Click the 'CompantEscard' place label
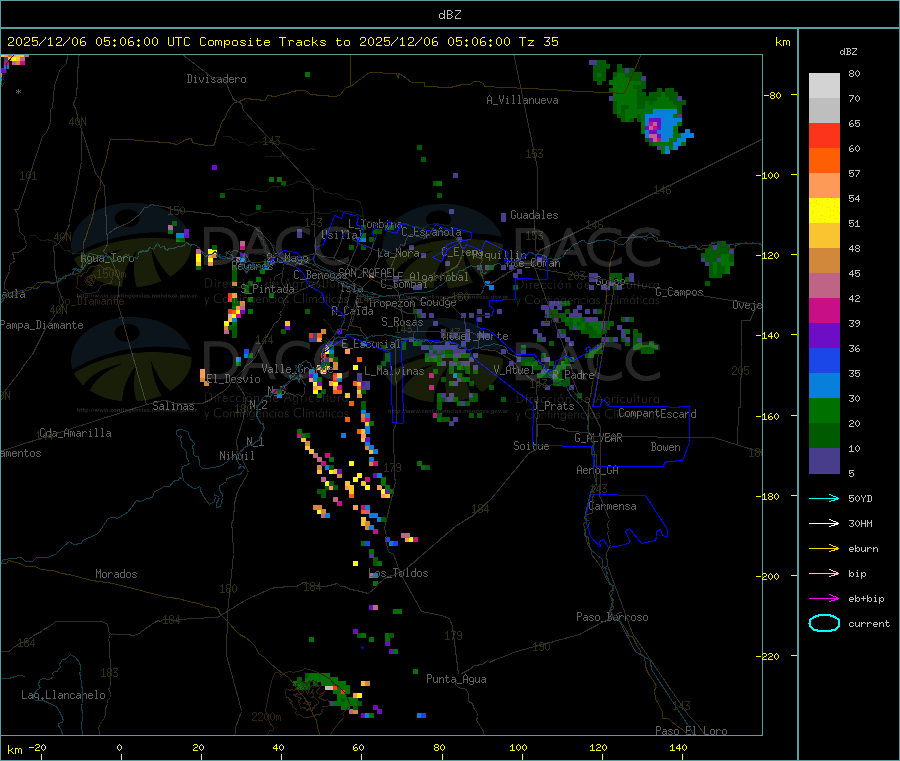The width and height of the screenshot is (900, 761). pos(657,414)
